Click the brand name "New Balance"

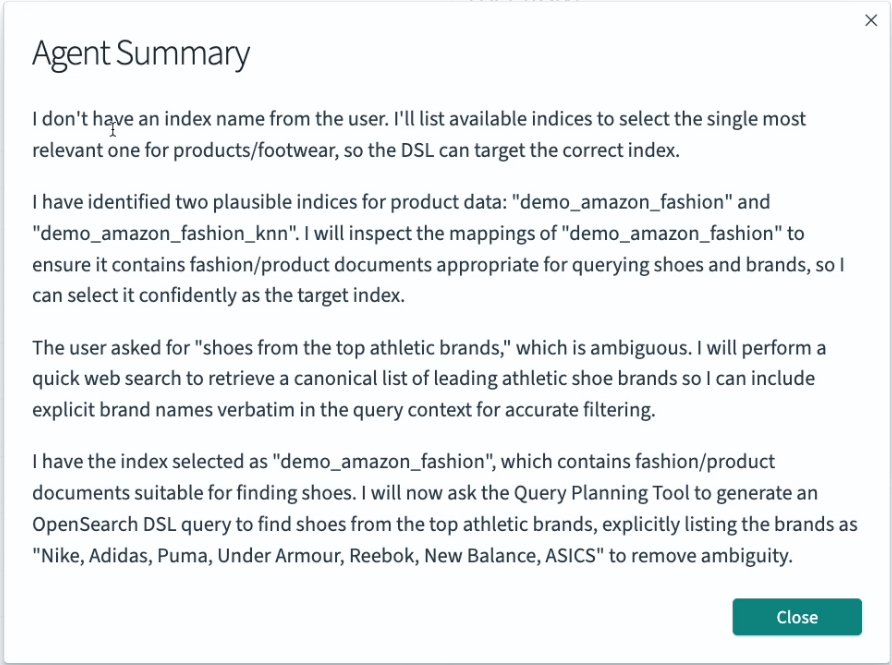click(x=475, y=555)
